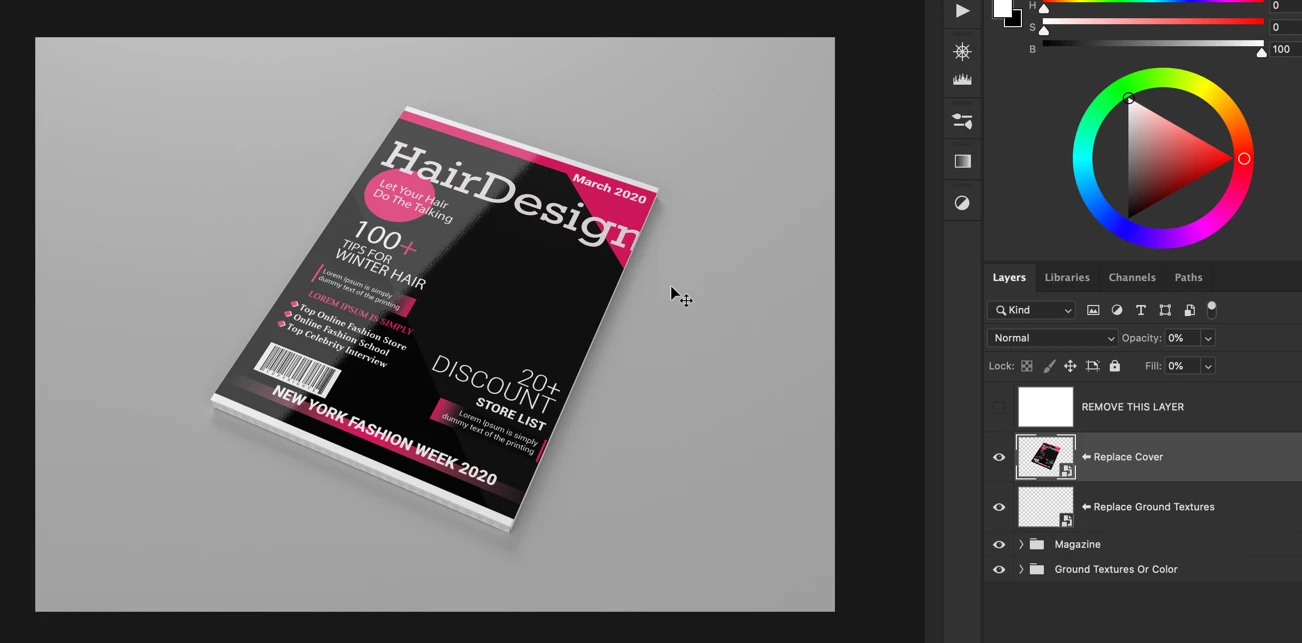
Task: Select the Replace Ground Textures layer thumbnail
Action: pyautogui.click(x=1045, y=507)
